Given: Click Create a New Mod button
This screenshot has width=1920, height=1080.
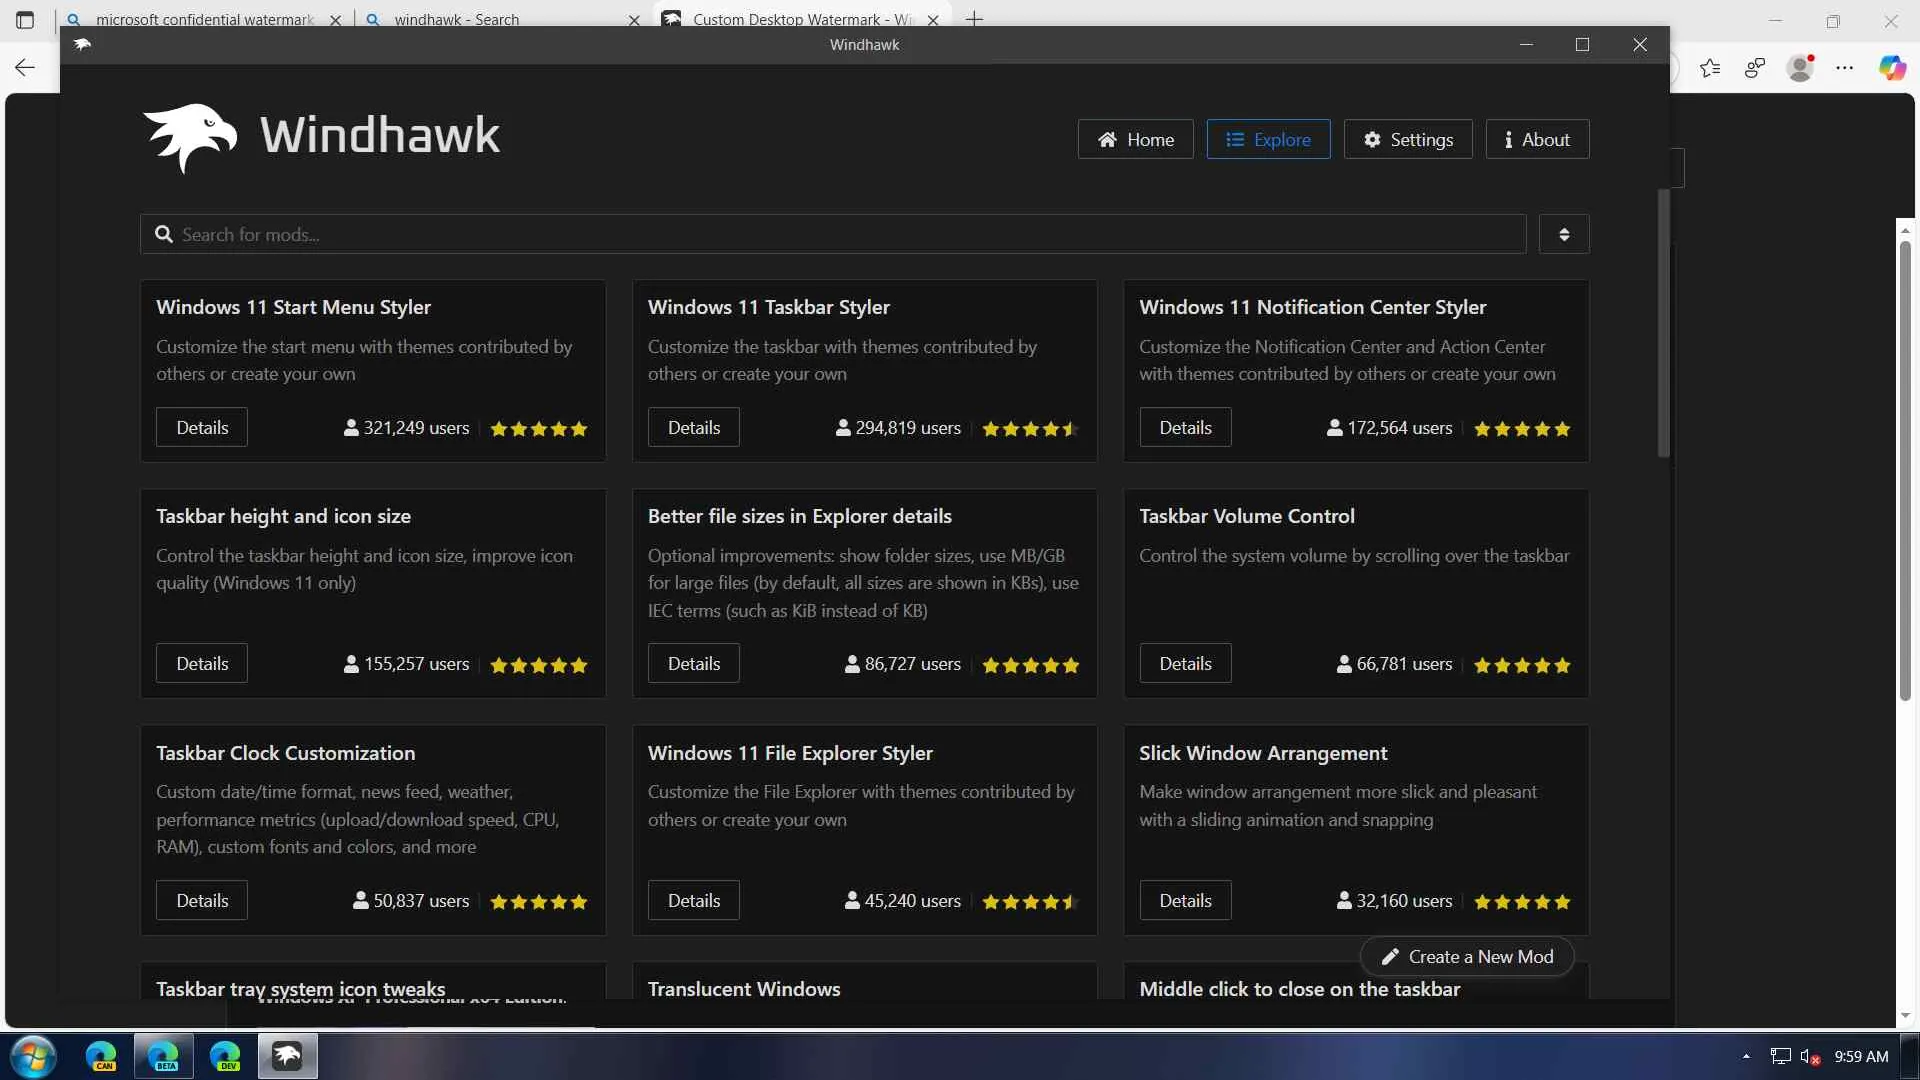Looking at the screenshot, I should 1467,957.
